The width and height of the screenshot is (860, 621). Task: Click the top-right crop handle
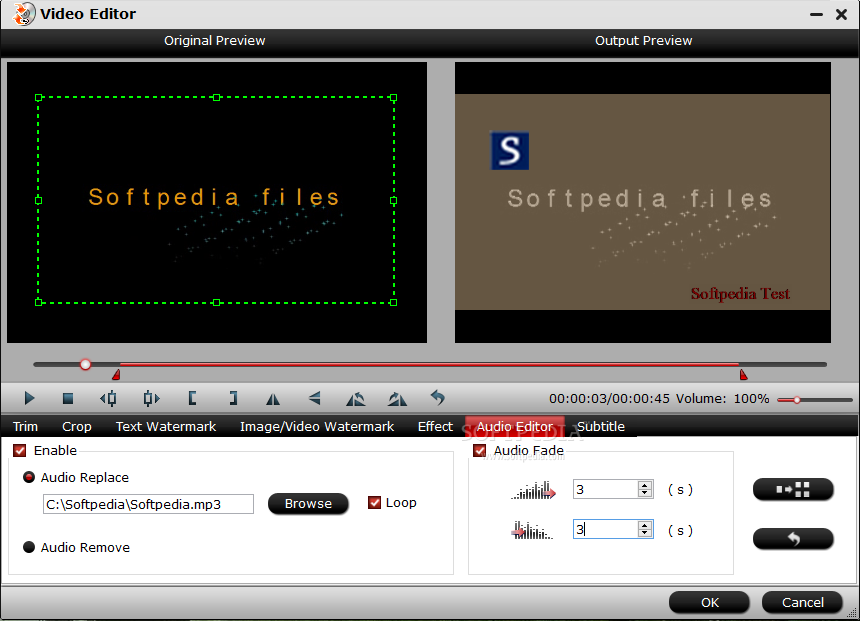coord(393,98)
